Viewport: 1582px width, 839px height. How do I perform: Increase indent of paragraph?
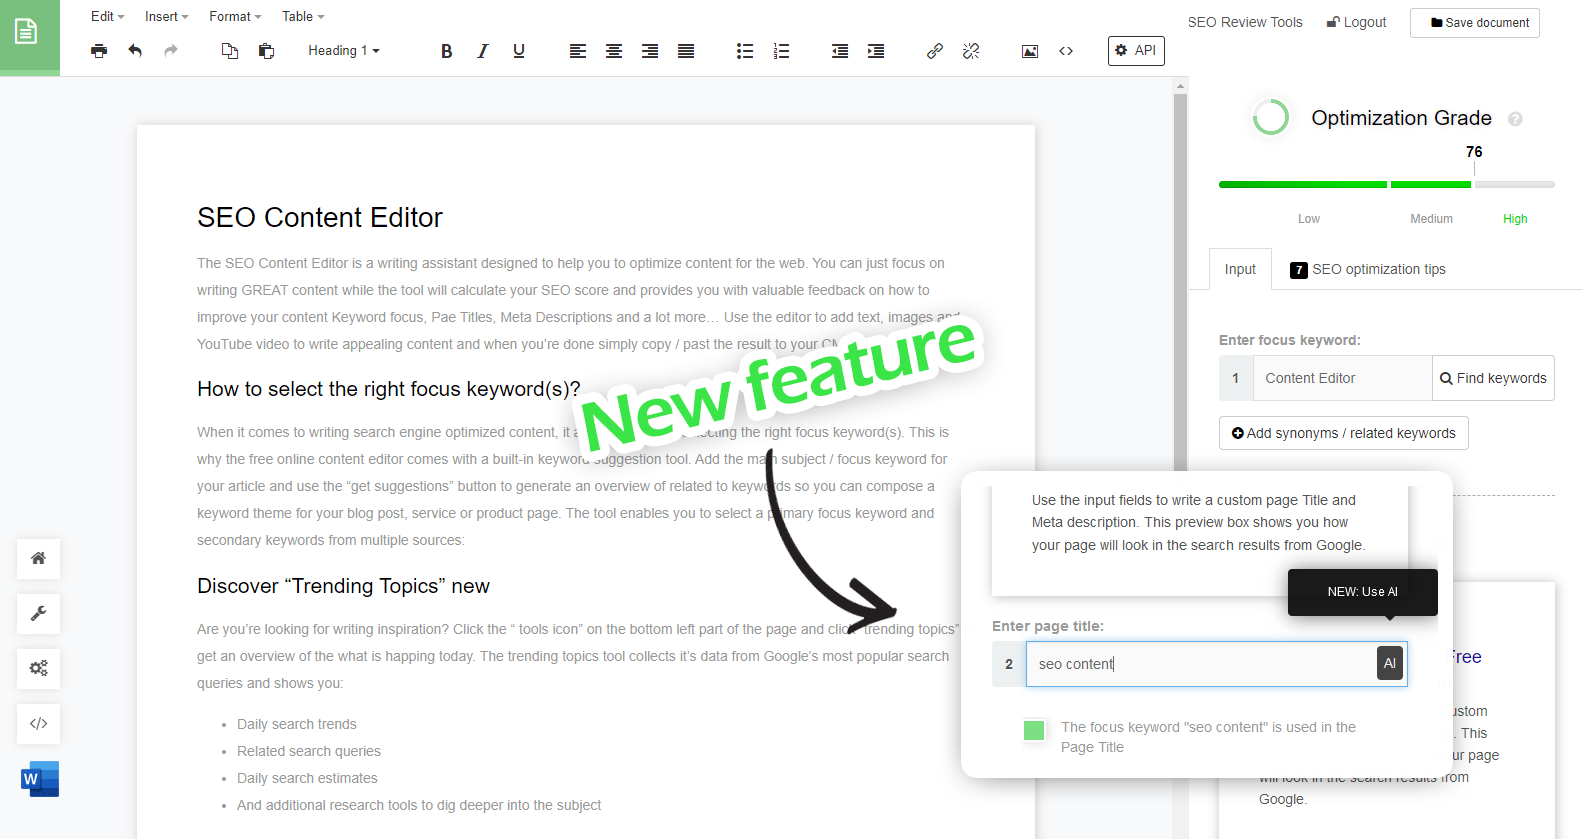876,51
